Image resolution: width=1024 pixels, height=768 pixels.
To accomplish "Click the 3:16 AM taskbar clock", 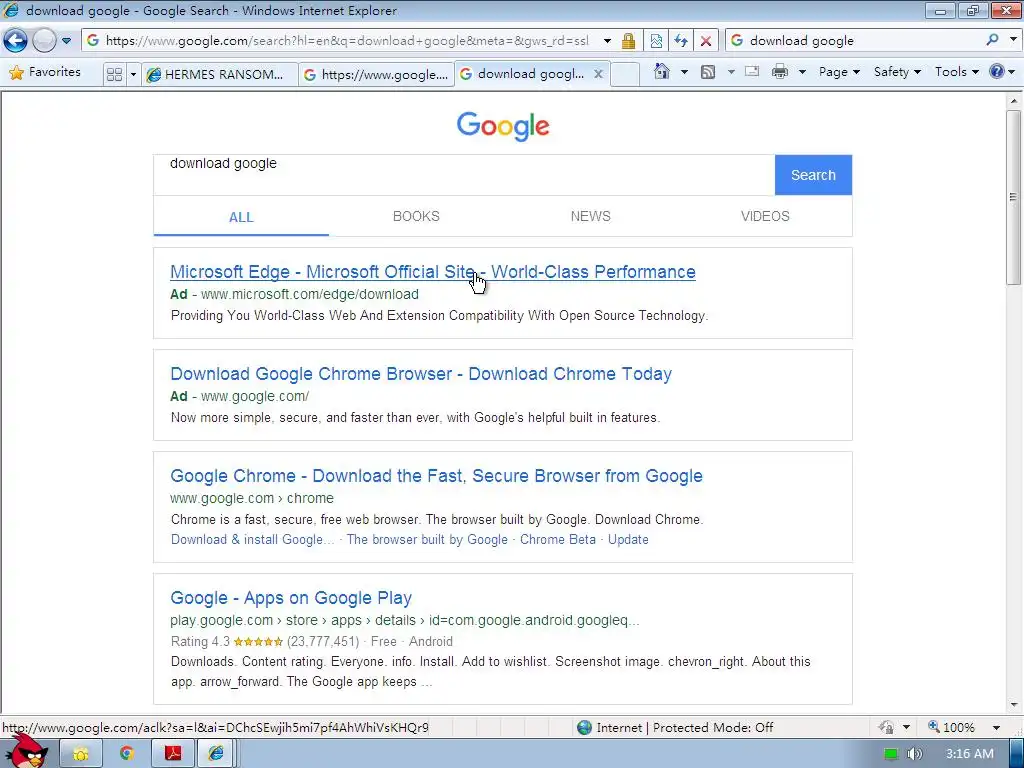I will tap(970, 754).
